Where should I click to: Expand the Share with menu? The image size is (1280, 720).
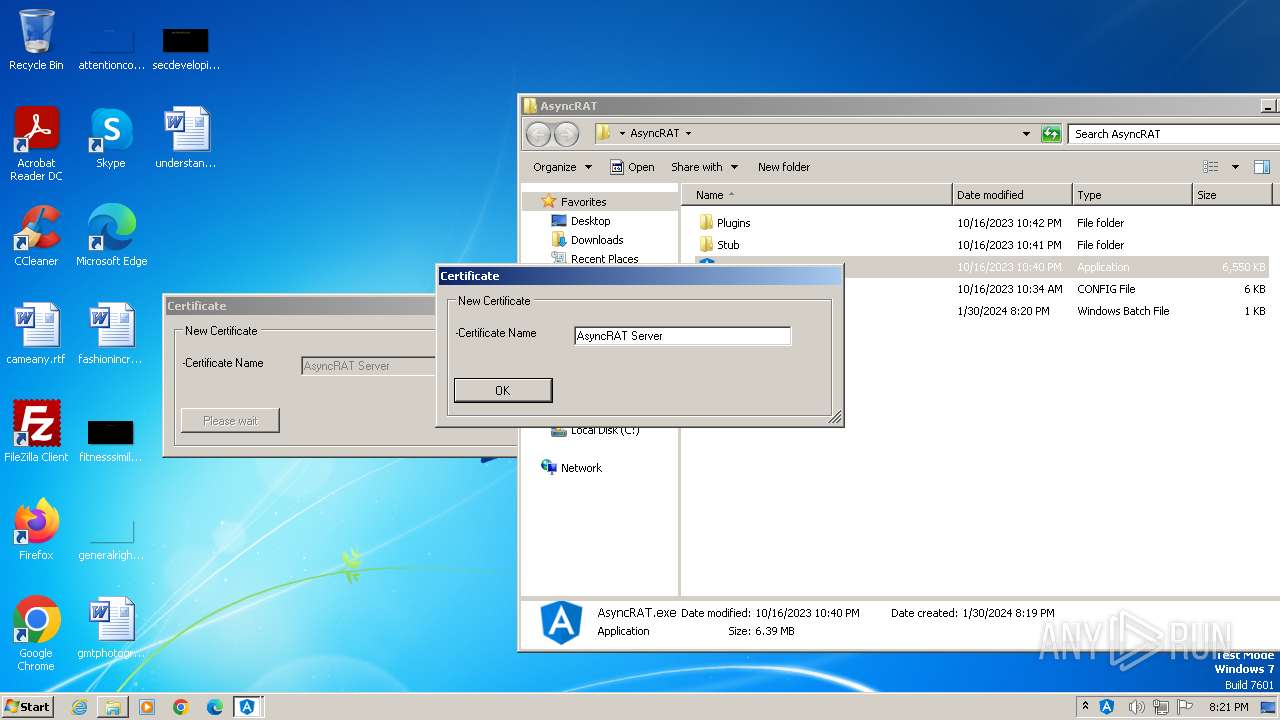pos(705,167)
